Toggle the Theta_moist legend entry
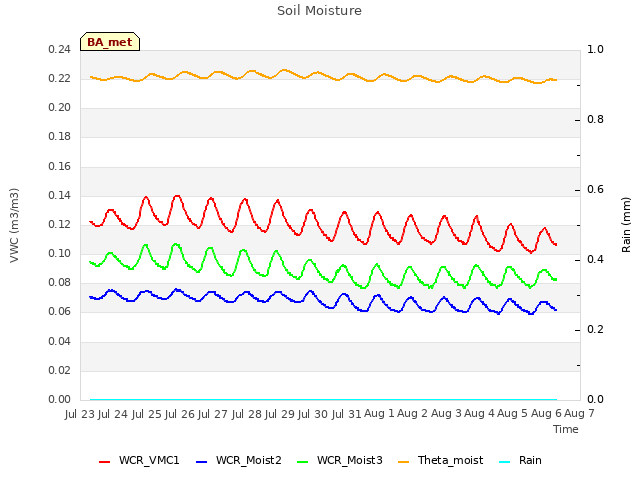 tap(440, 461)
